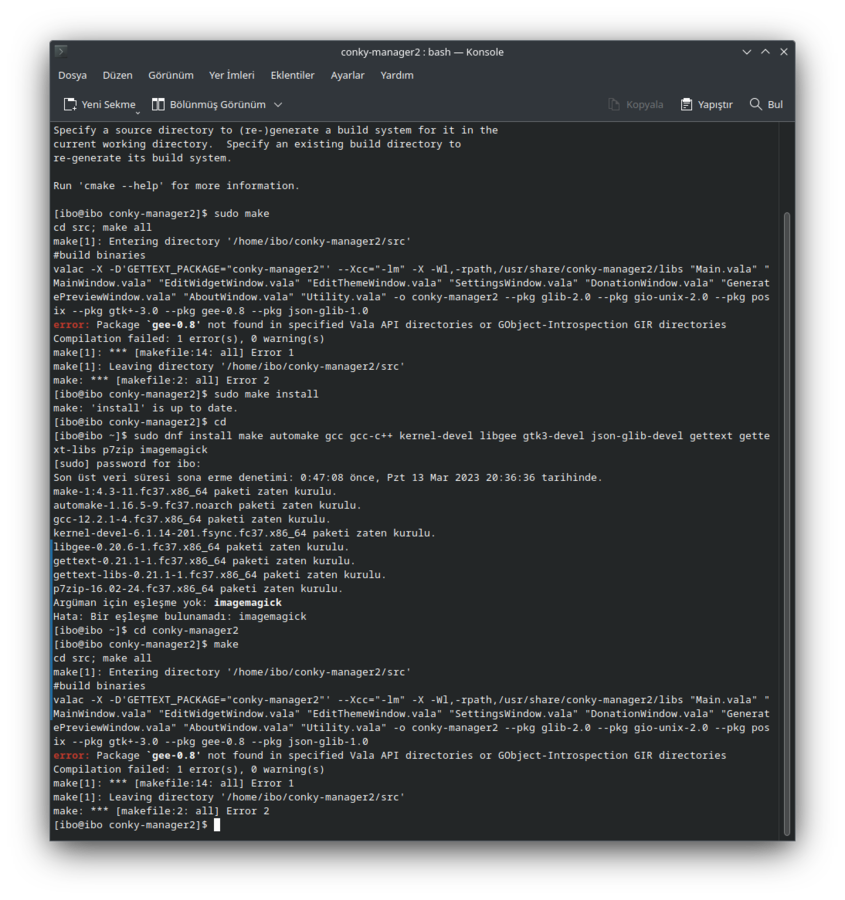The height and width of the screenshot is (900, 845).
Task: Open the Düzen menu
Action: pyautogui.click(x=118, y=75)
